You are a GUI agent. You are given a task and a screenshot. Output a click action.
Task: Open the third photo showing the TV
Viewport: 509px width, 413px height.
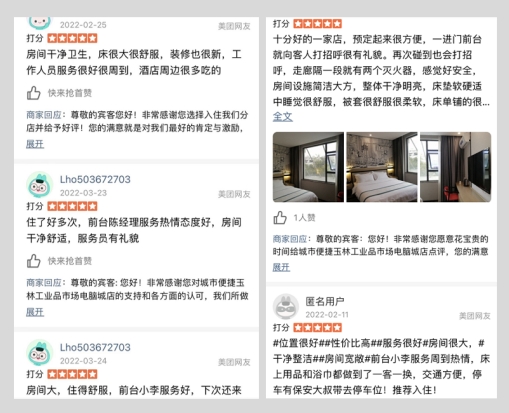[456, 167]
